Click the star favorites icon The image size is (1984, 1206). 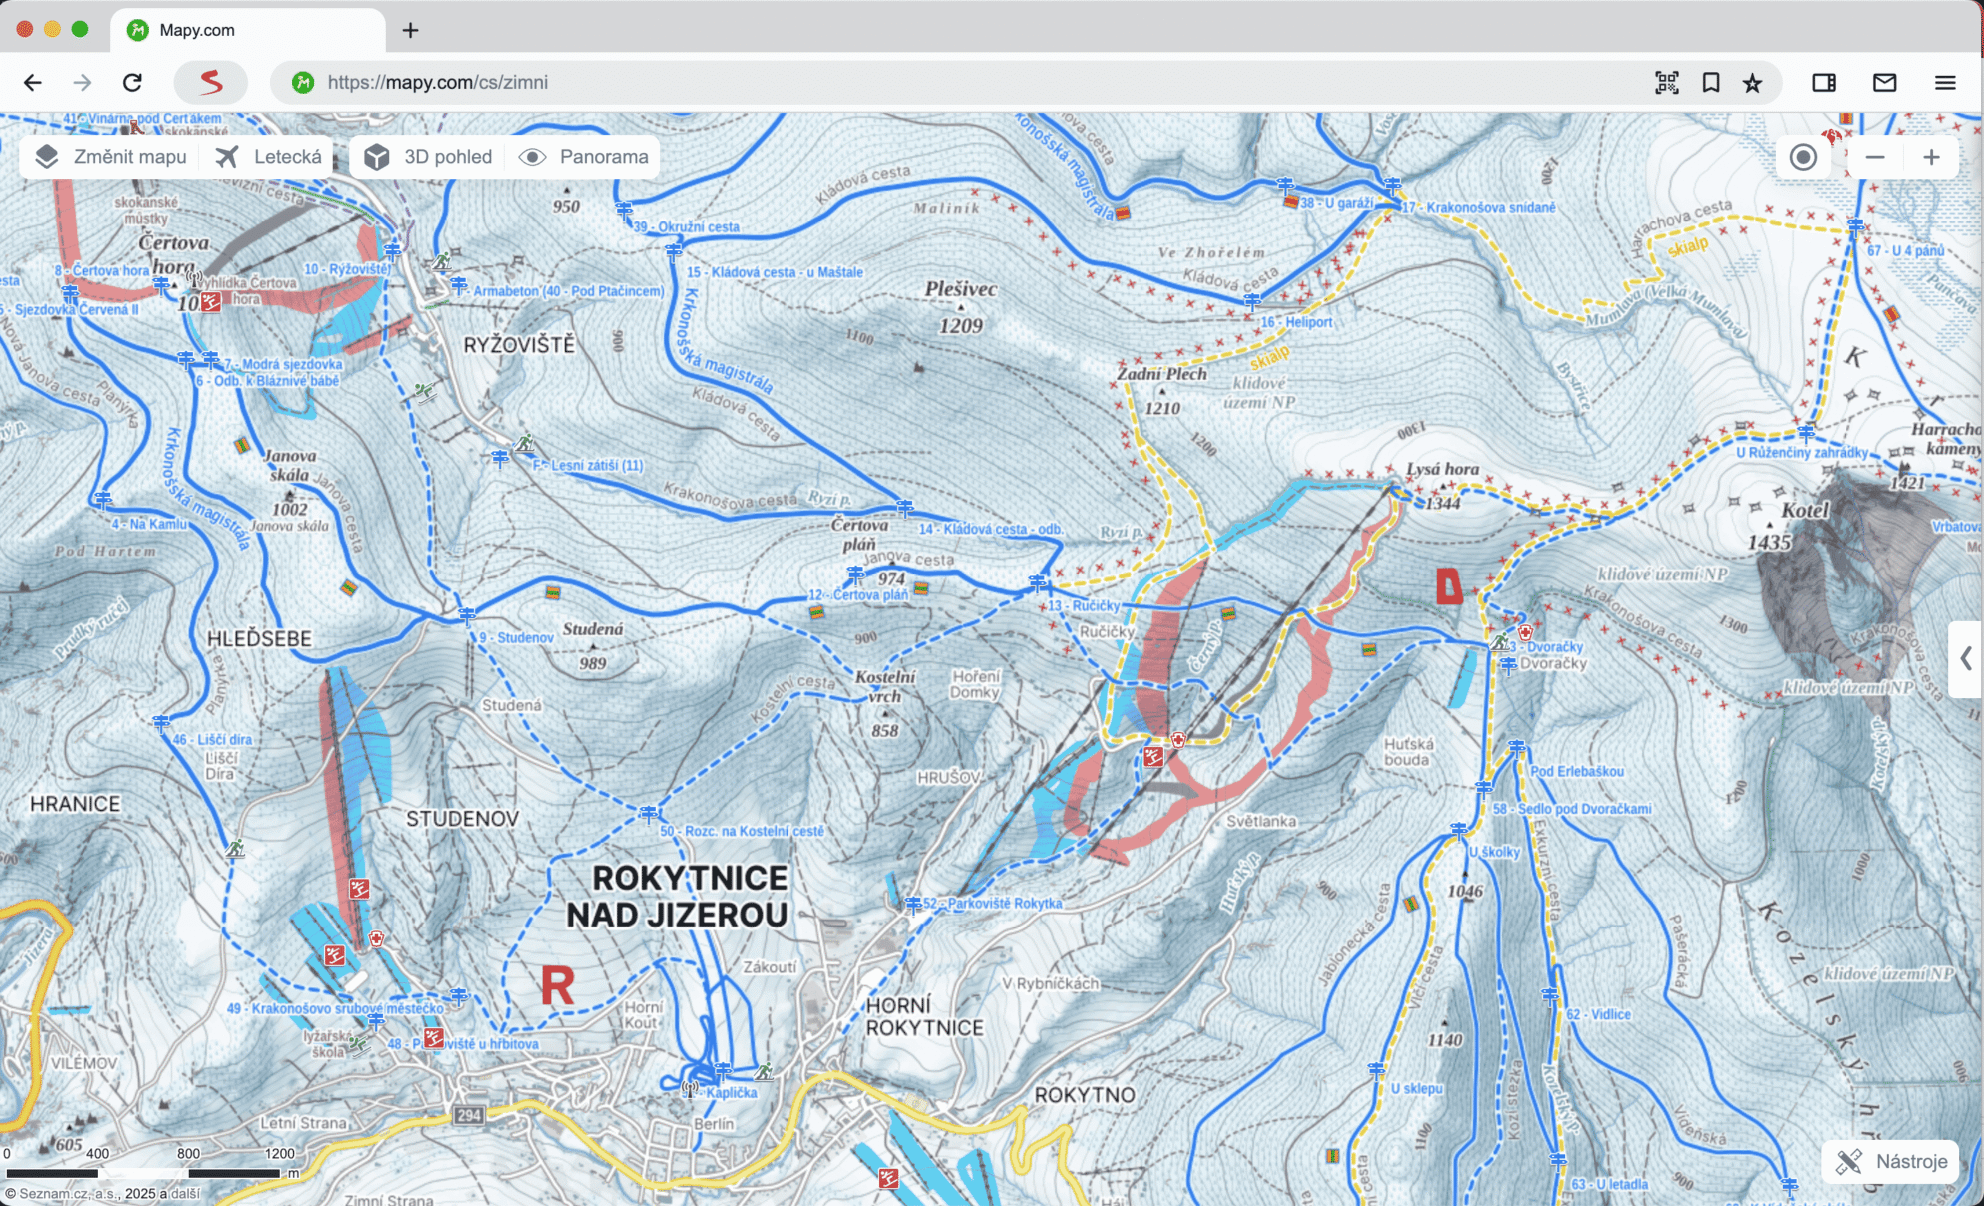[1752, 83]
